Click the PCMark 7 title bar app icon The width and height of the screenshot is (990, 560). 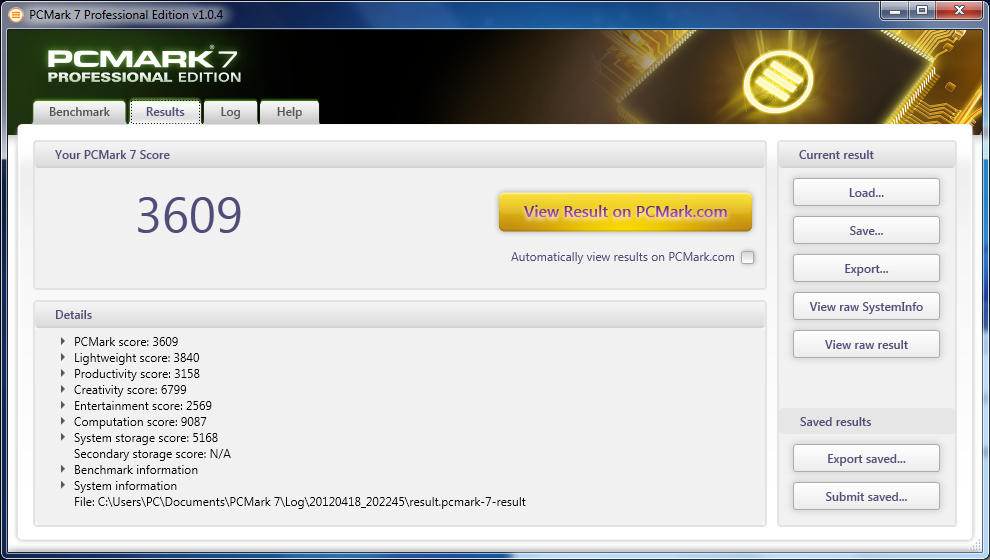click(x=16, y=14)
